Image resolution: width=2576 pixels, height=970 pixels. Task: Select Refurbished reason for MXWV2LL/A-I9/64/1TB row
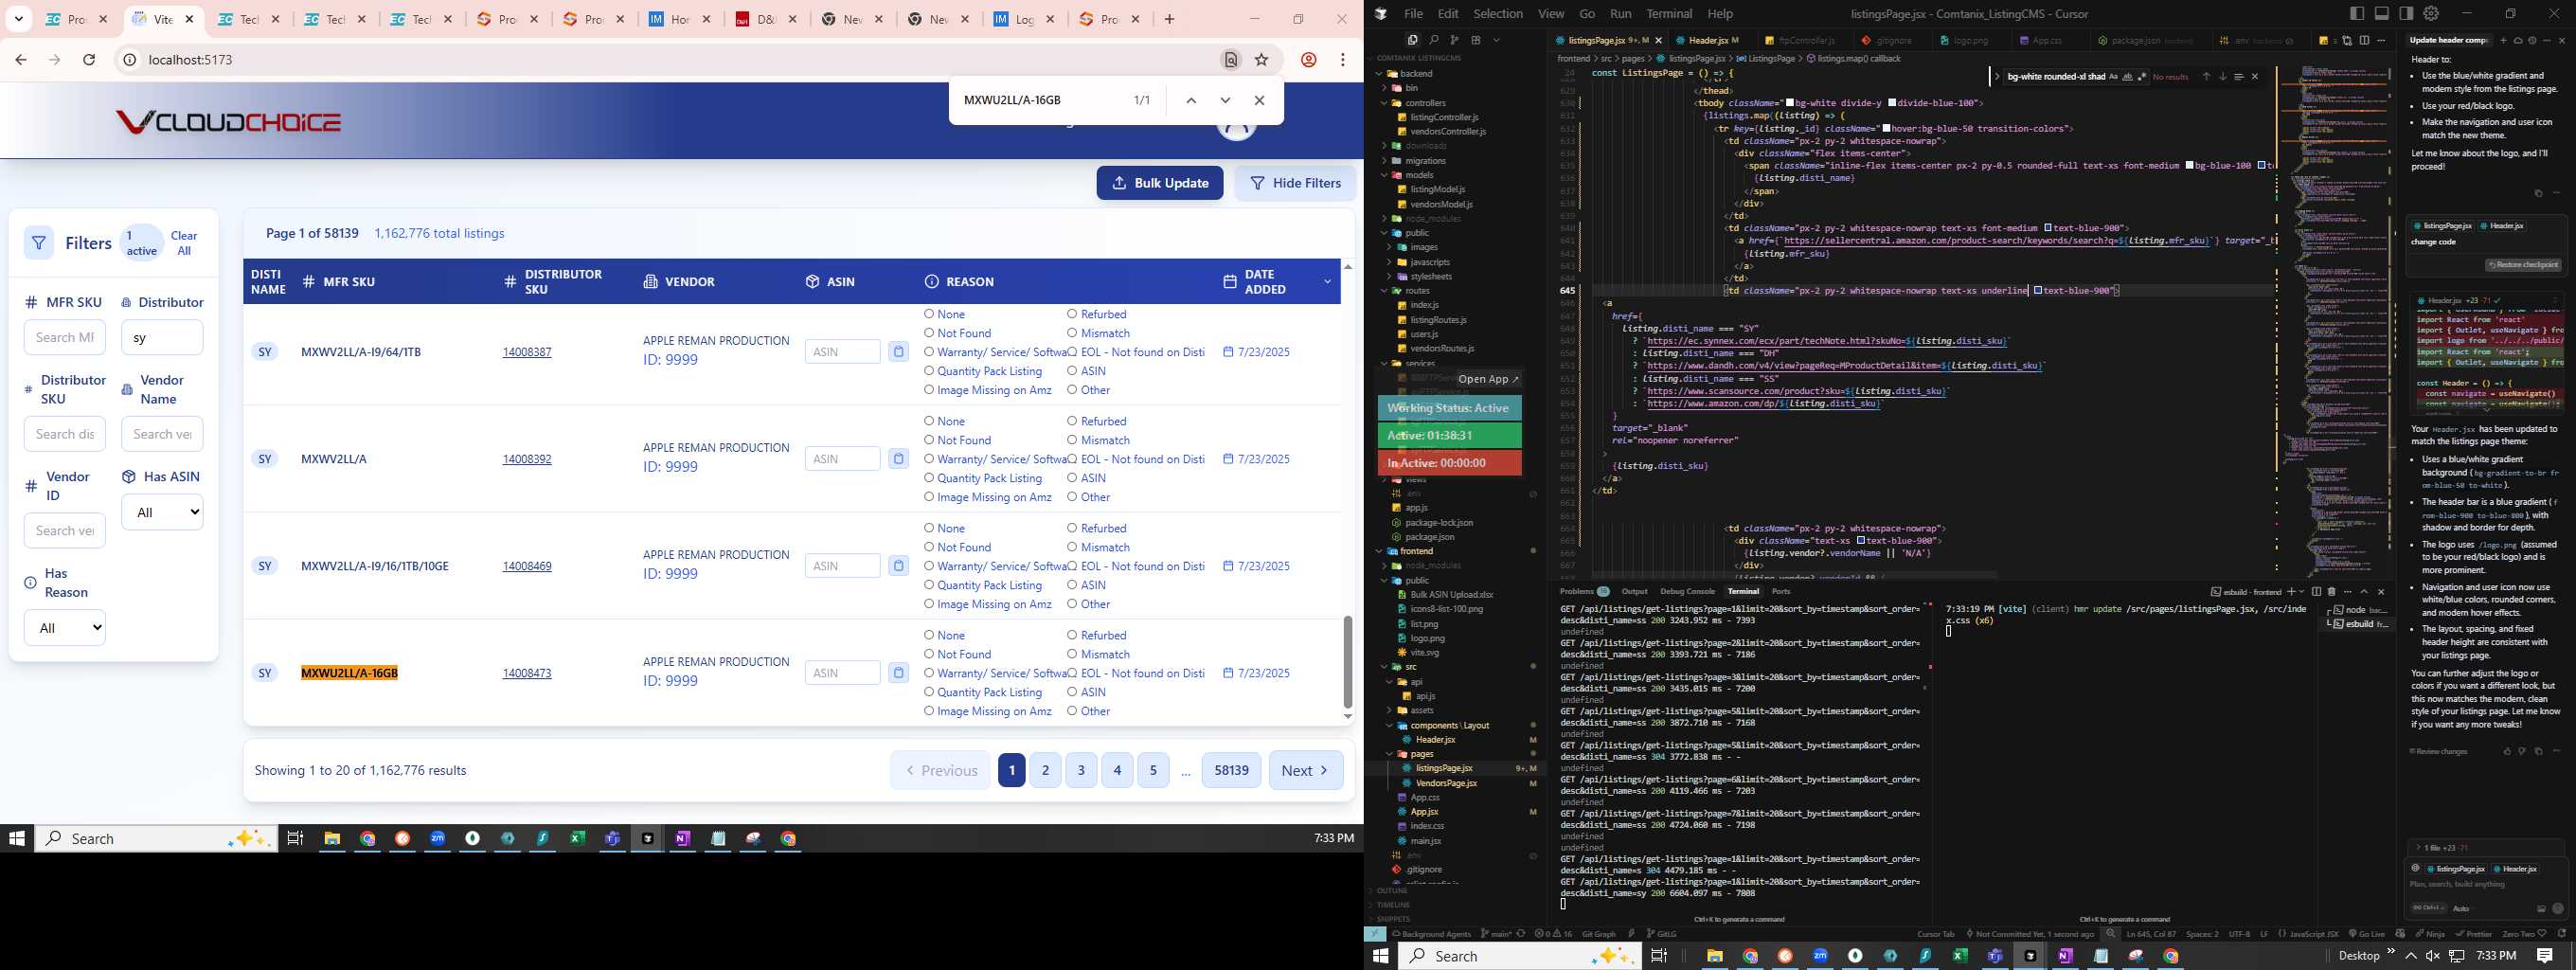click(1072, 314)
